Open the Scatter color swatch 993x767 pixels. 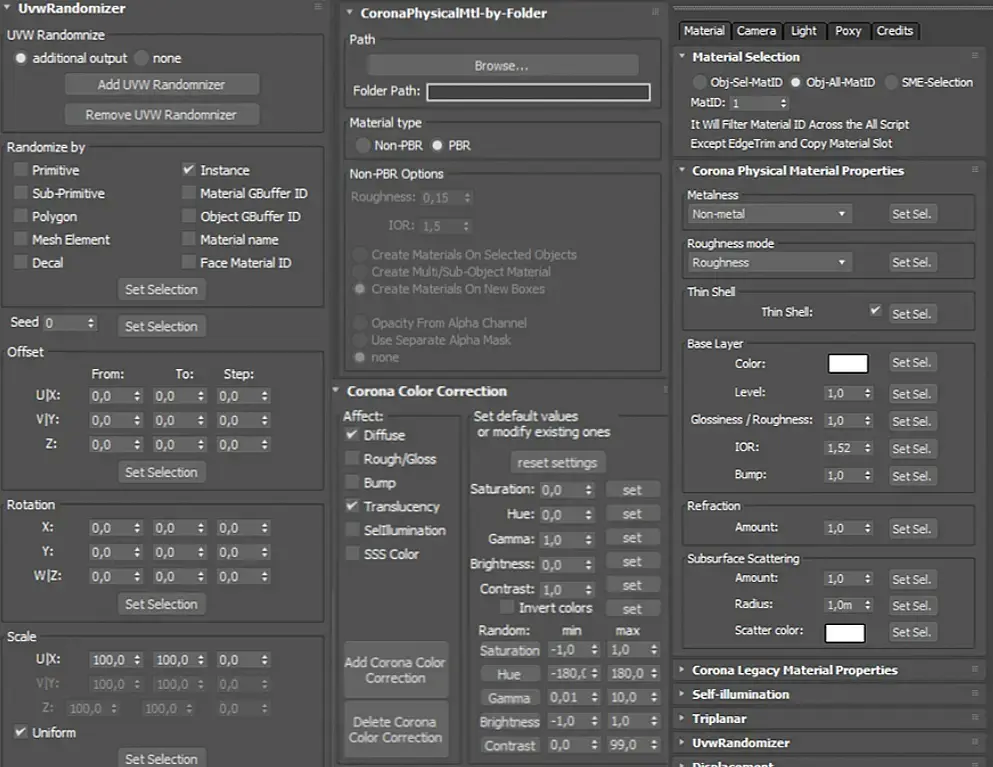pos(845,633)
